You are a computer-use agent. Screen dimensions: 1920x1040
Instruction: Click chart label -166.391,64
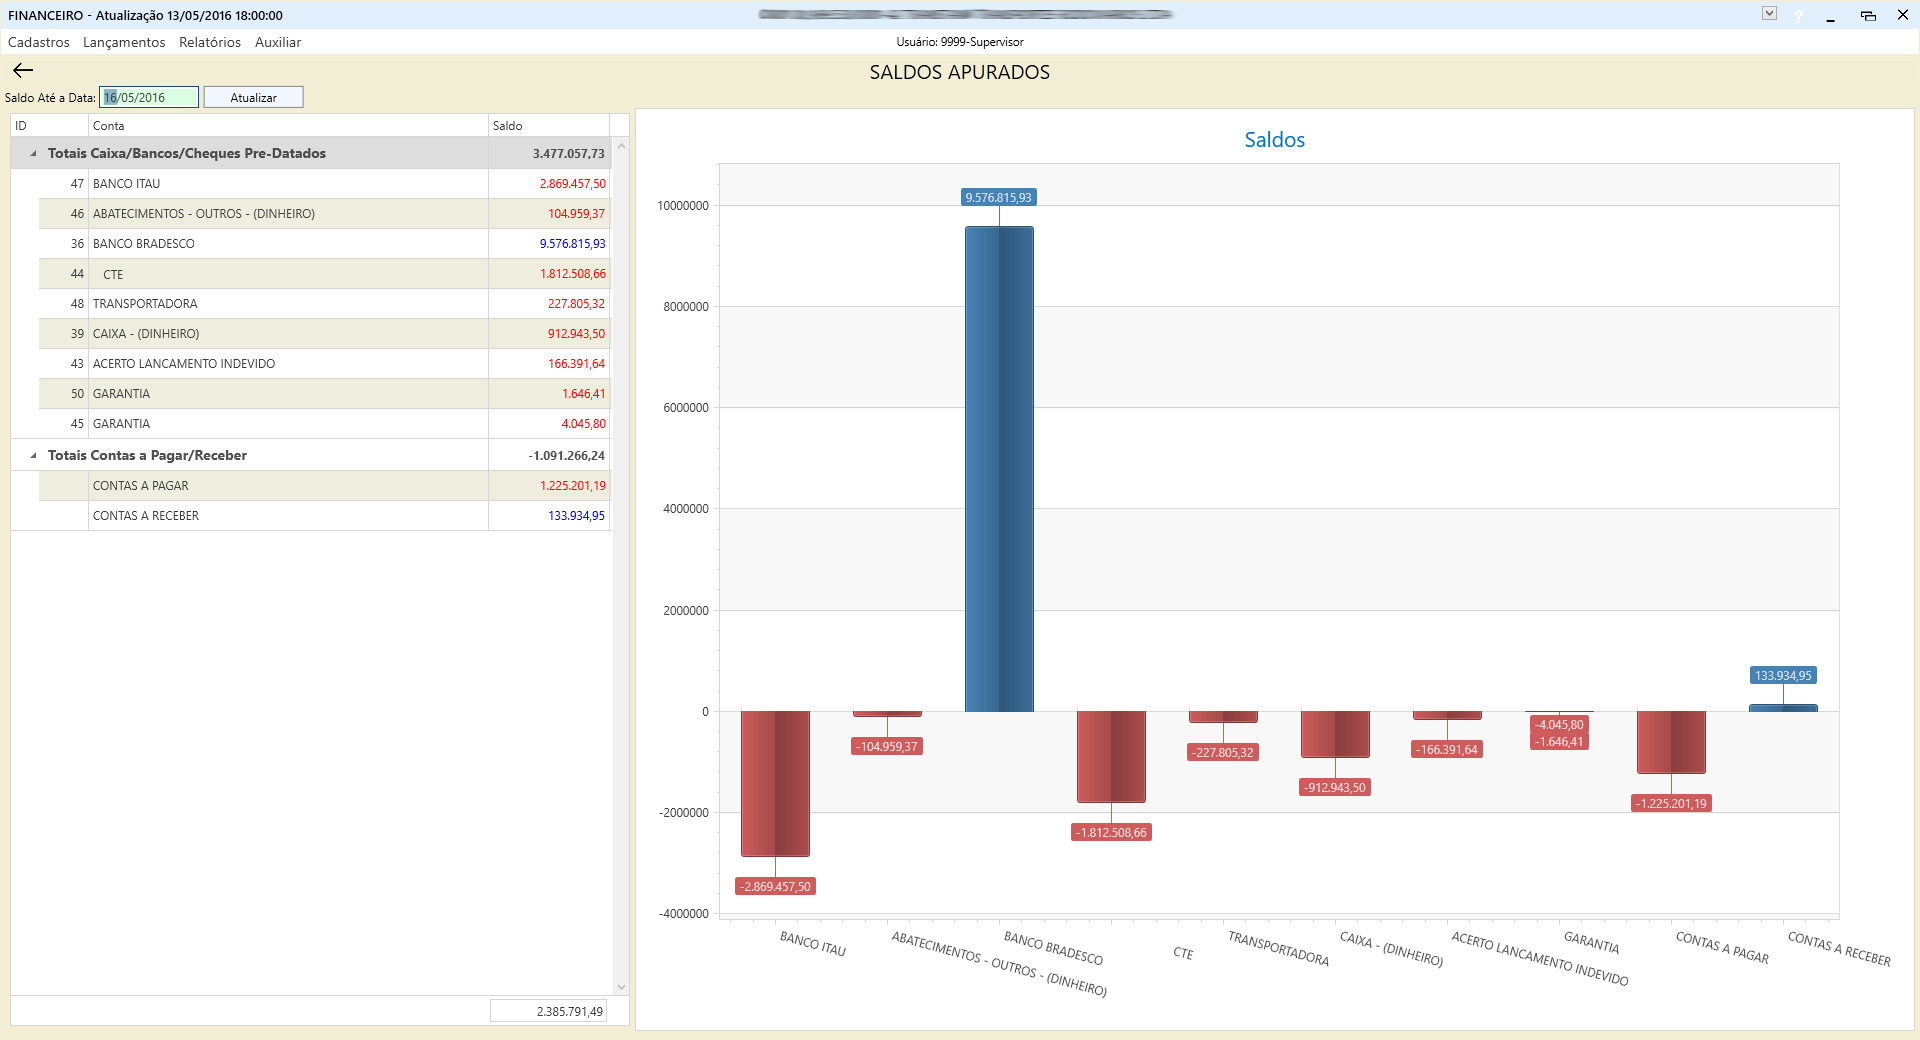pos(1447,750)
